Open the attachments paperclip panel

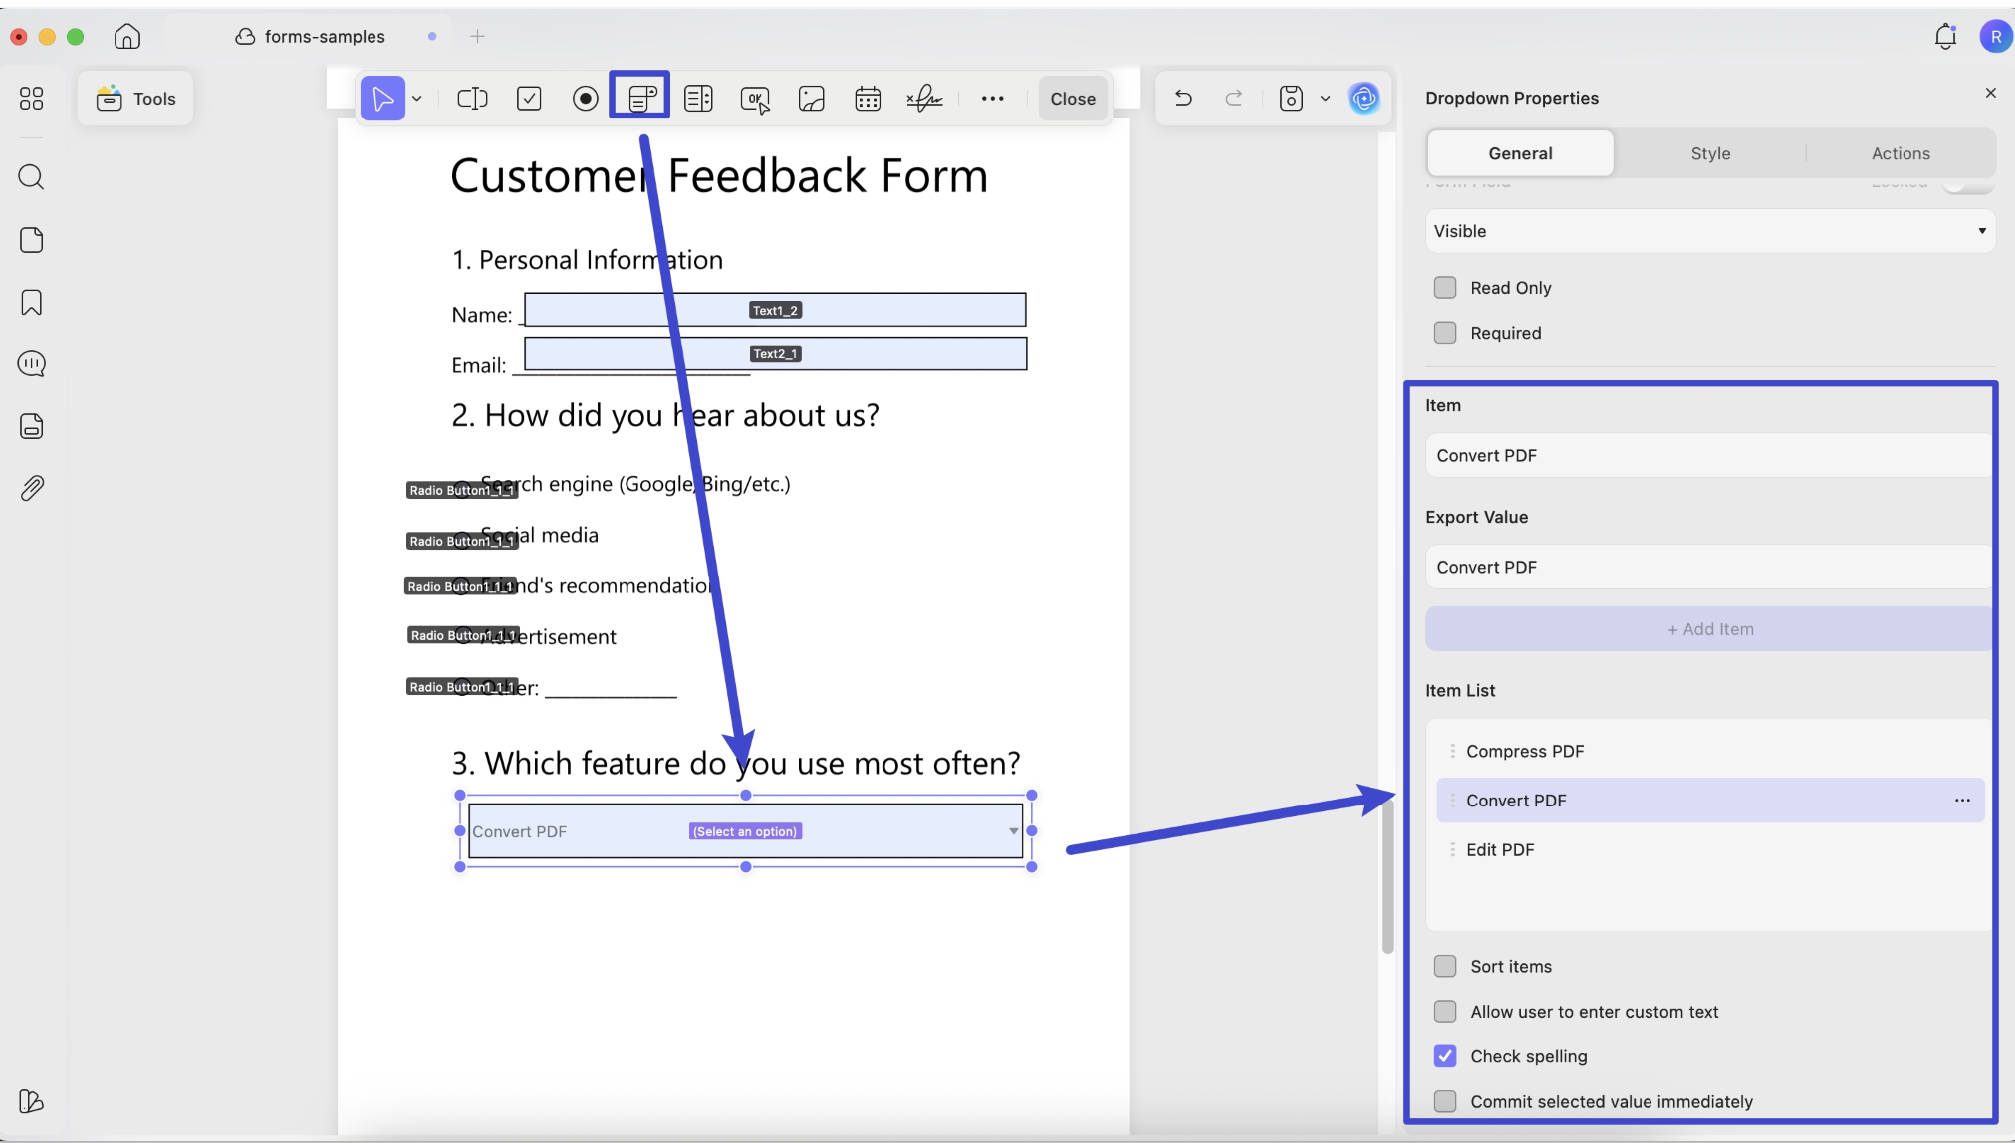click(32, 488)
